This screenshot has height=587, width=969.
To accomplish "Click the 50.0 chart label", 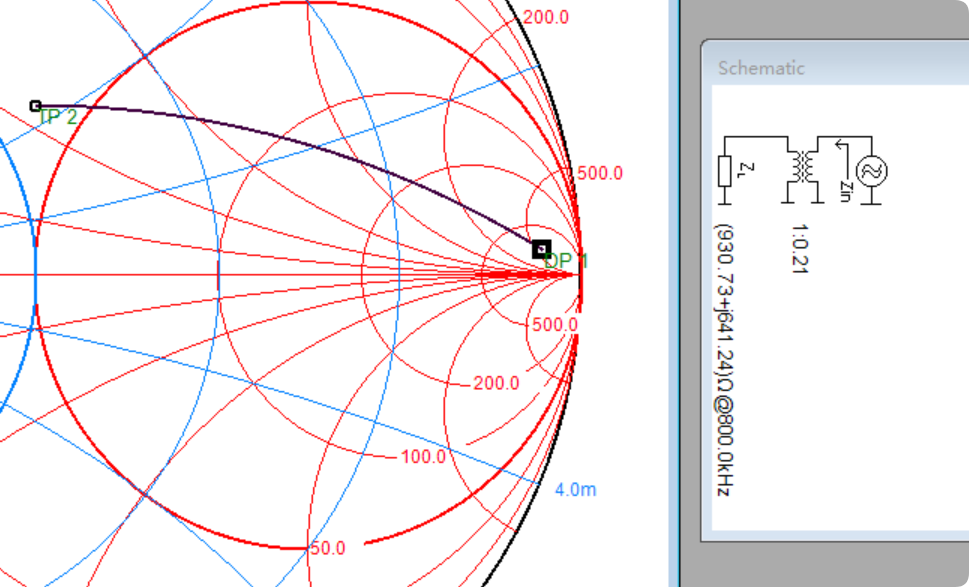I will [327, 548].
